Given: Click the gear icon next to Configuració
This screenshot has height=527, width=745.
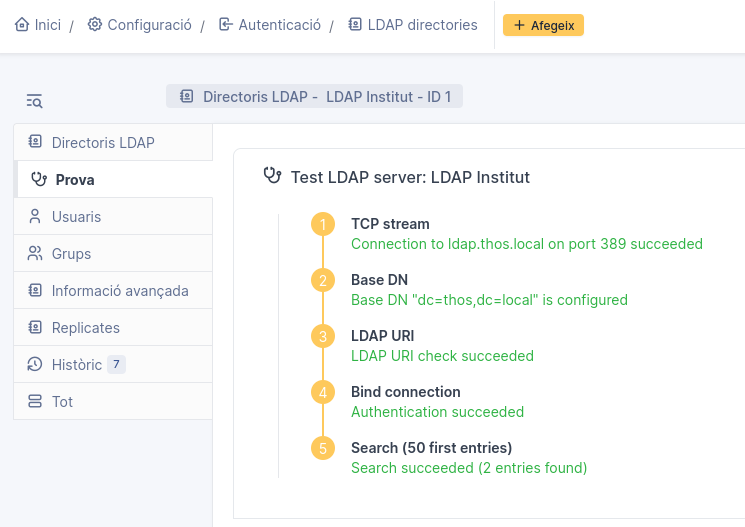Looking at the screenshot, I should point(95,24).
